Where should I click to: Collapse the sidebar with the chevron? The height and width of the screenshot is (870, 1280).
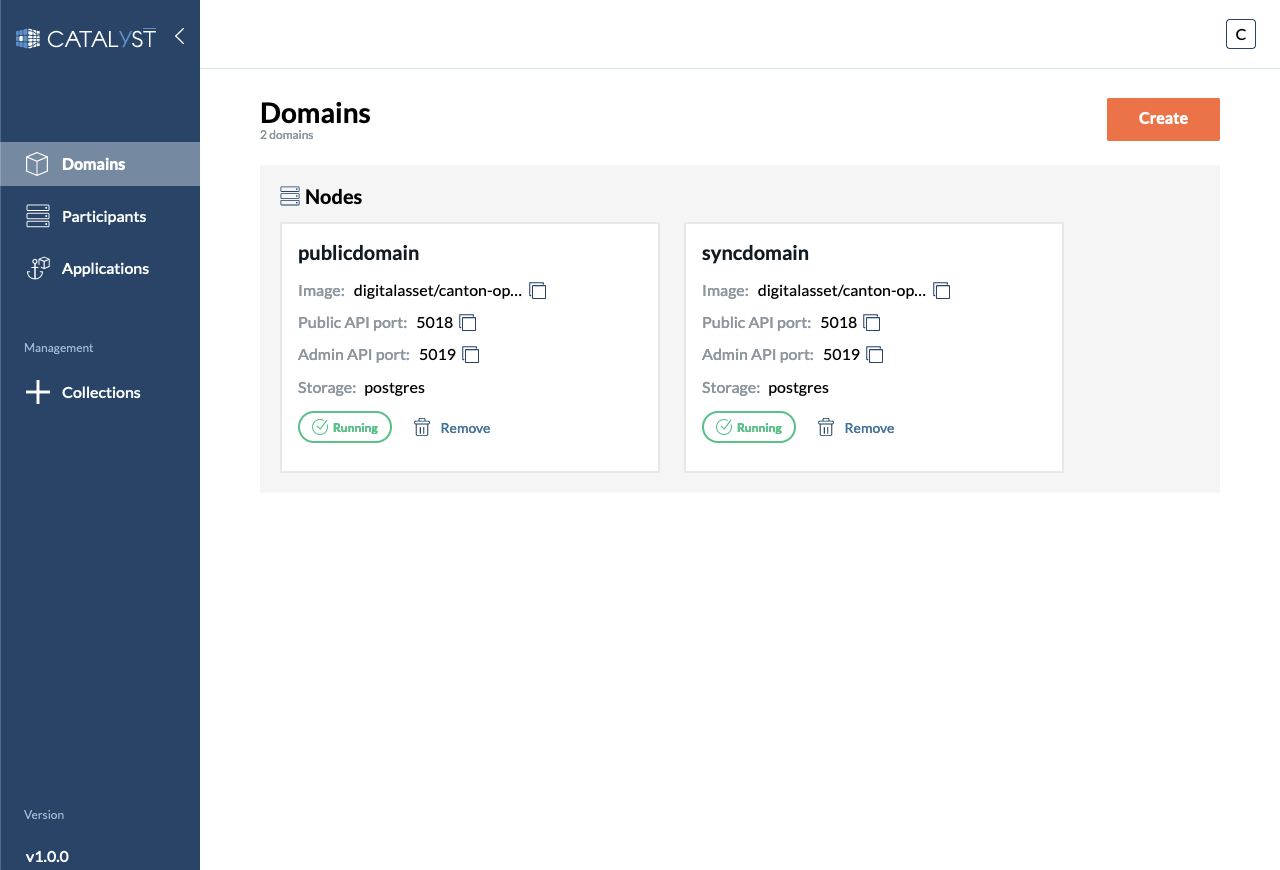point(179,36)
